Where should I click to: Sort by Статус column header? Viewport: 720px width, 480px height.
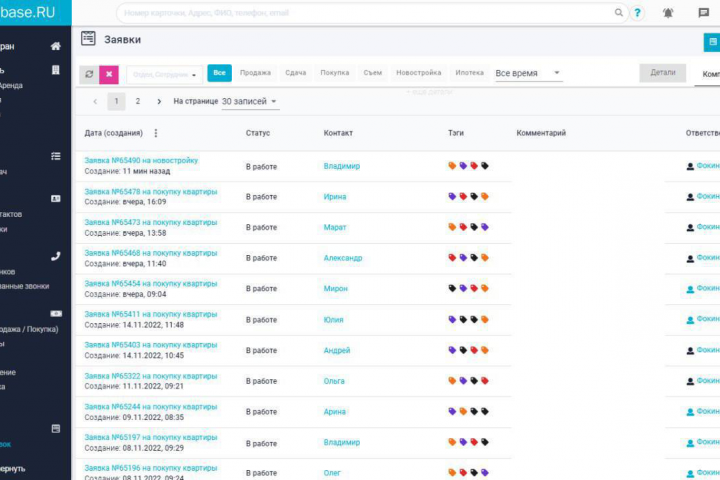pyautogui.click(x=258, y=133)
